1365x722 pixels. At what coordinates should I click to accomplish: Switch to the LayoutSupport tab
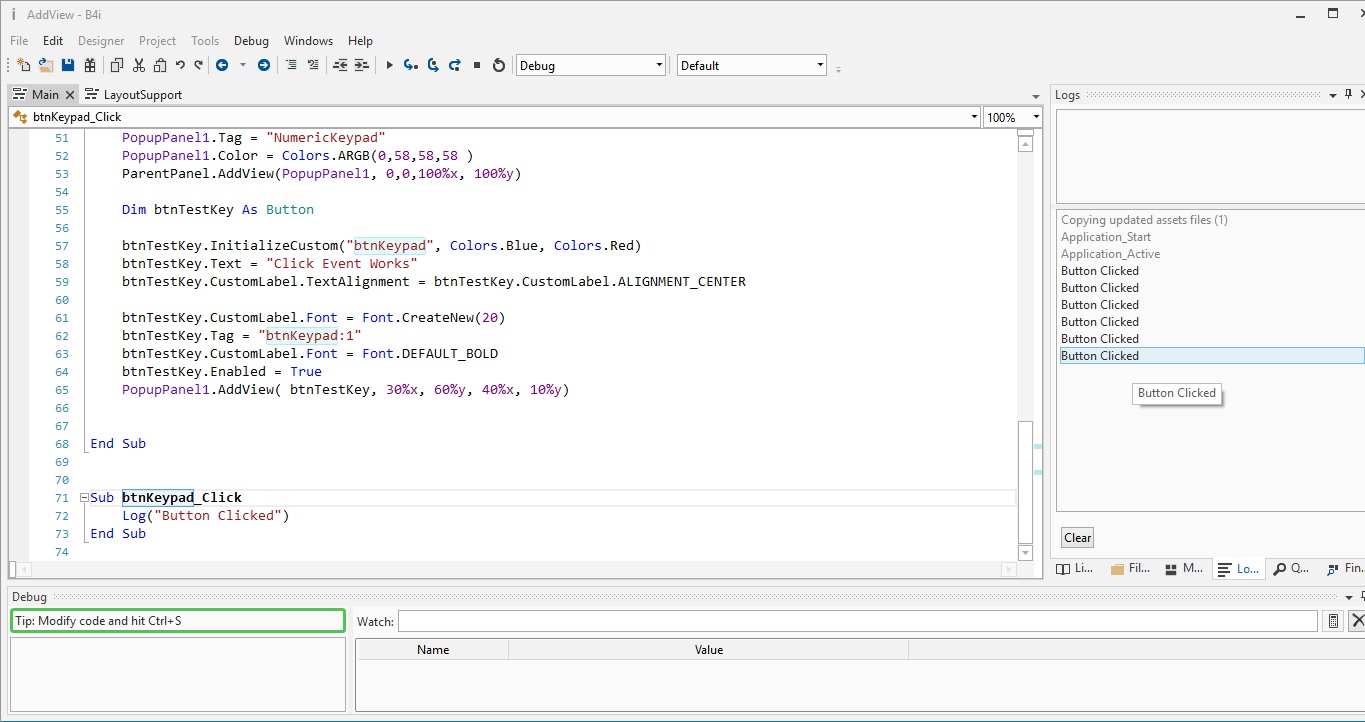(134, 94)
